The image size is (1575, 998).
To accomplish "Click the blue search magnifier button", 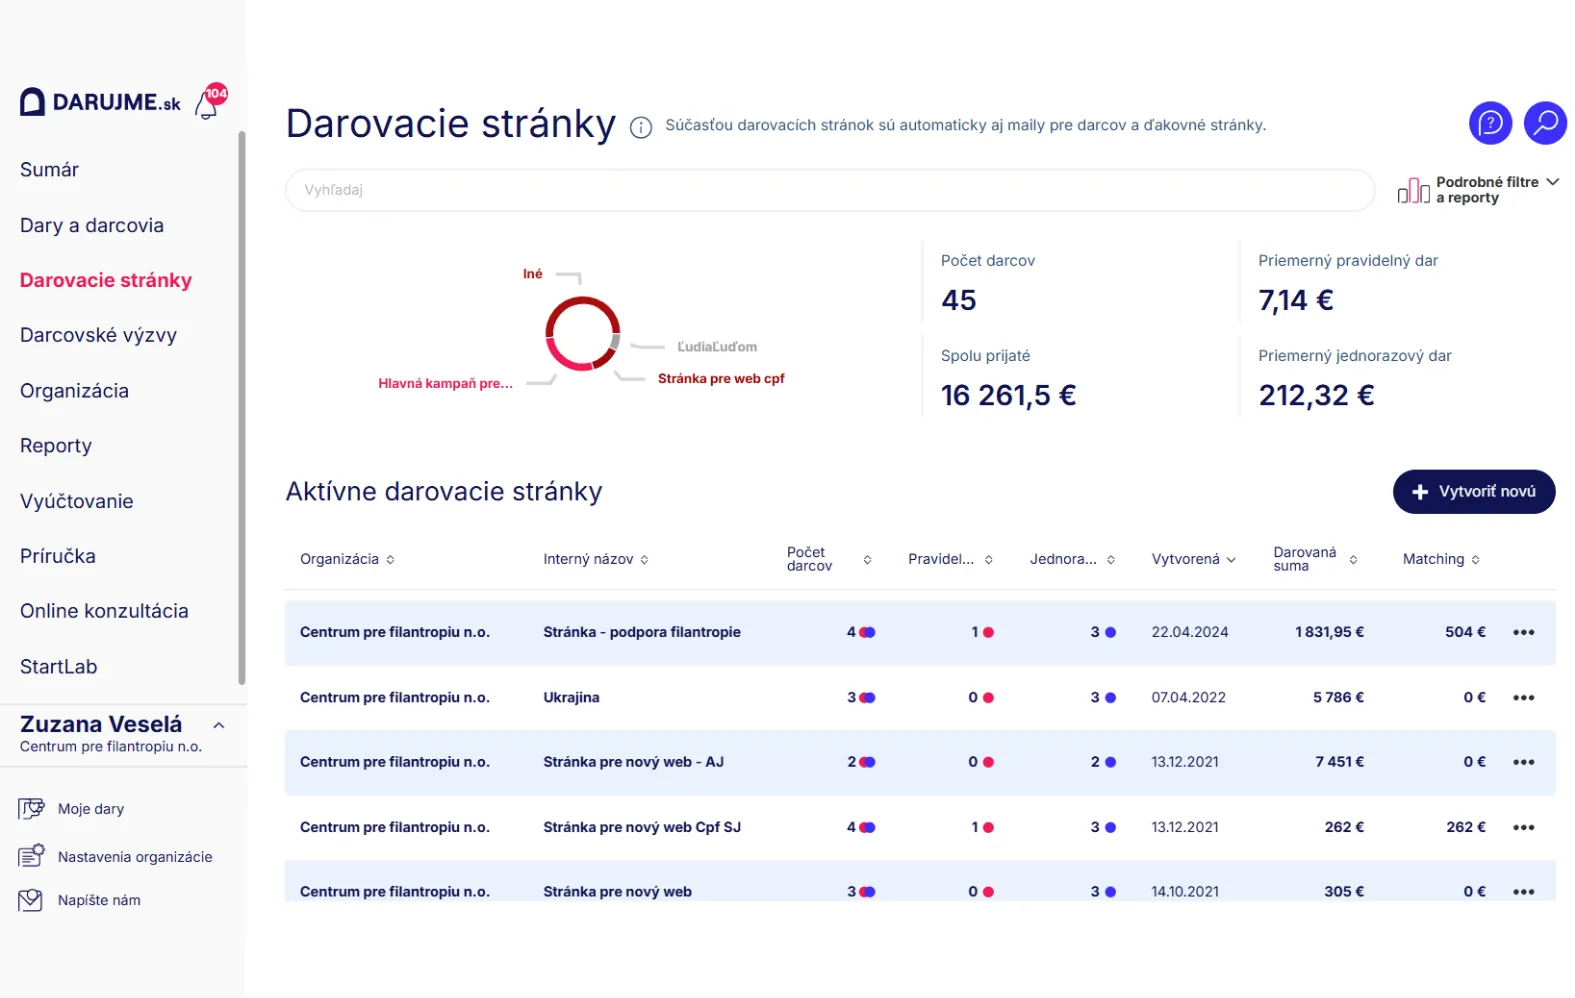I will coord(1545,123).
